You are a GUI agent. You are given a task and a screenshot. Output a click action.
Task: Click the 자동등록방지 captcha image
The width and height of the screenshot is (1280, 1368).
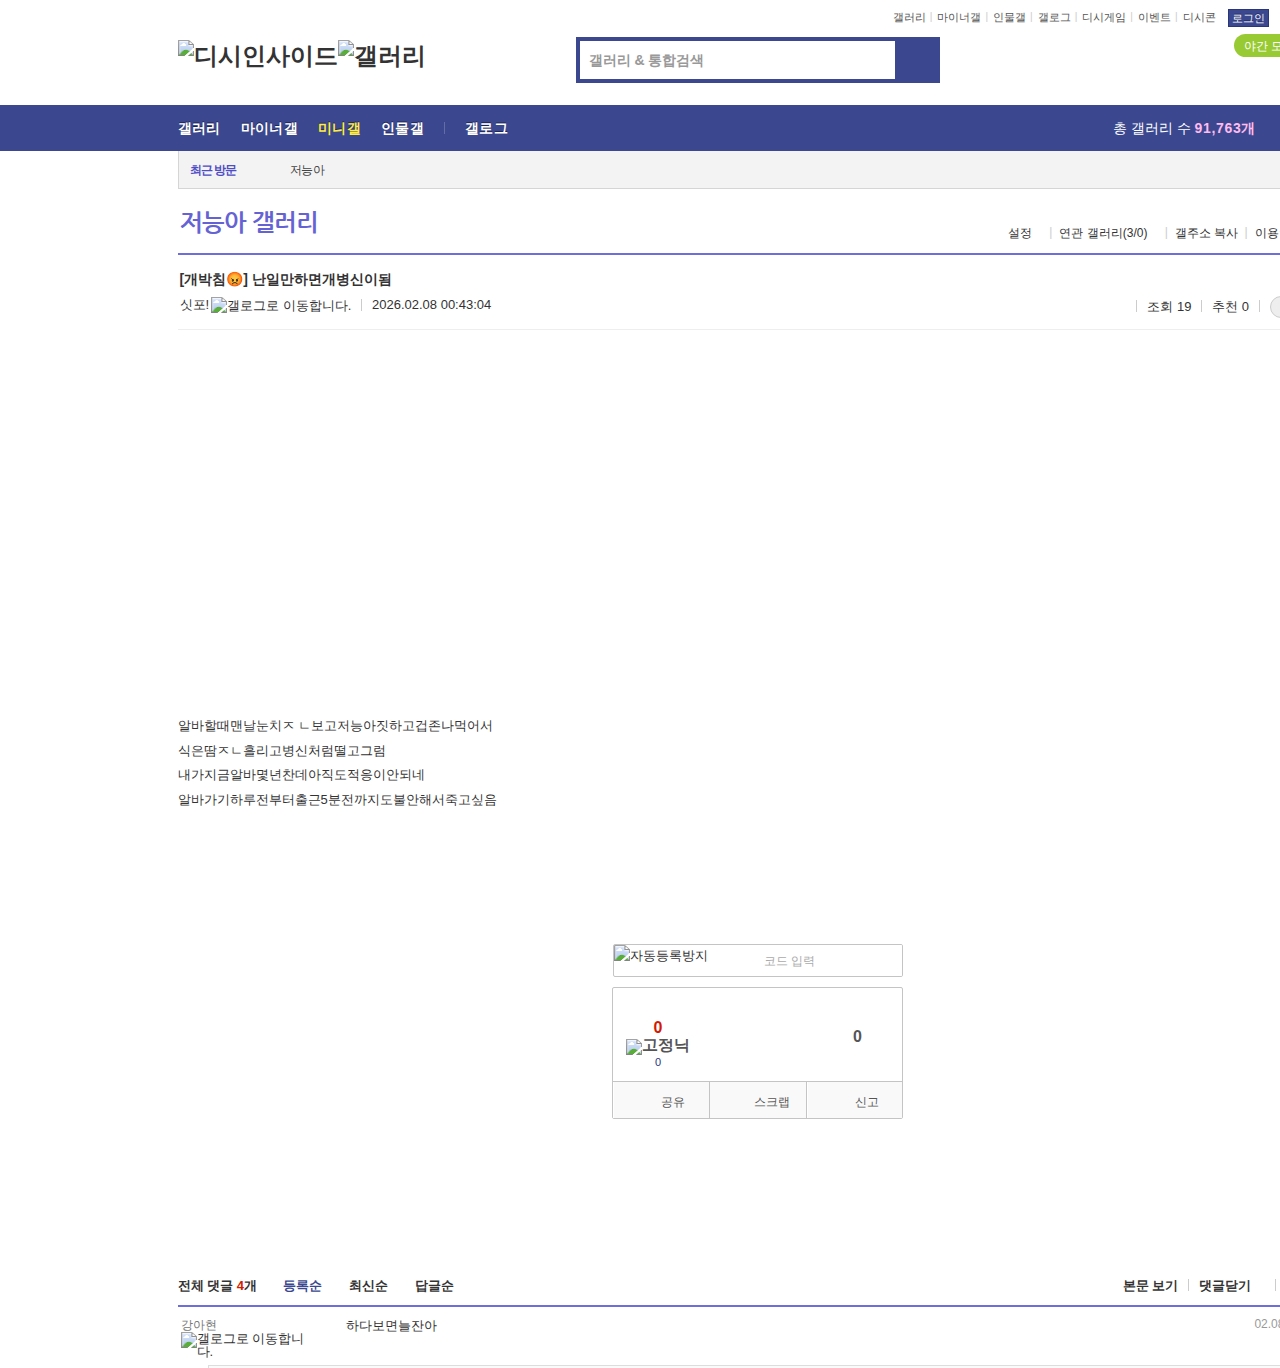pyautogui.click(x=661, y=956)
